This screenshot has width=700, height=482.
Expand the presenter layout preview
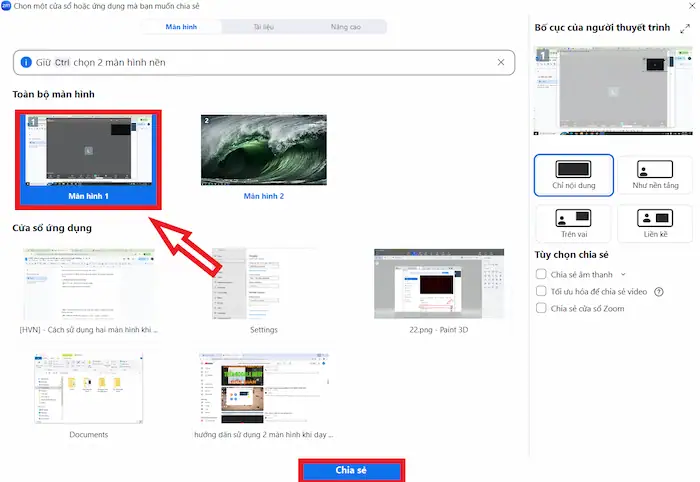tap(684, 30)
